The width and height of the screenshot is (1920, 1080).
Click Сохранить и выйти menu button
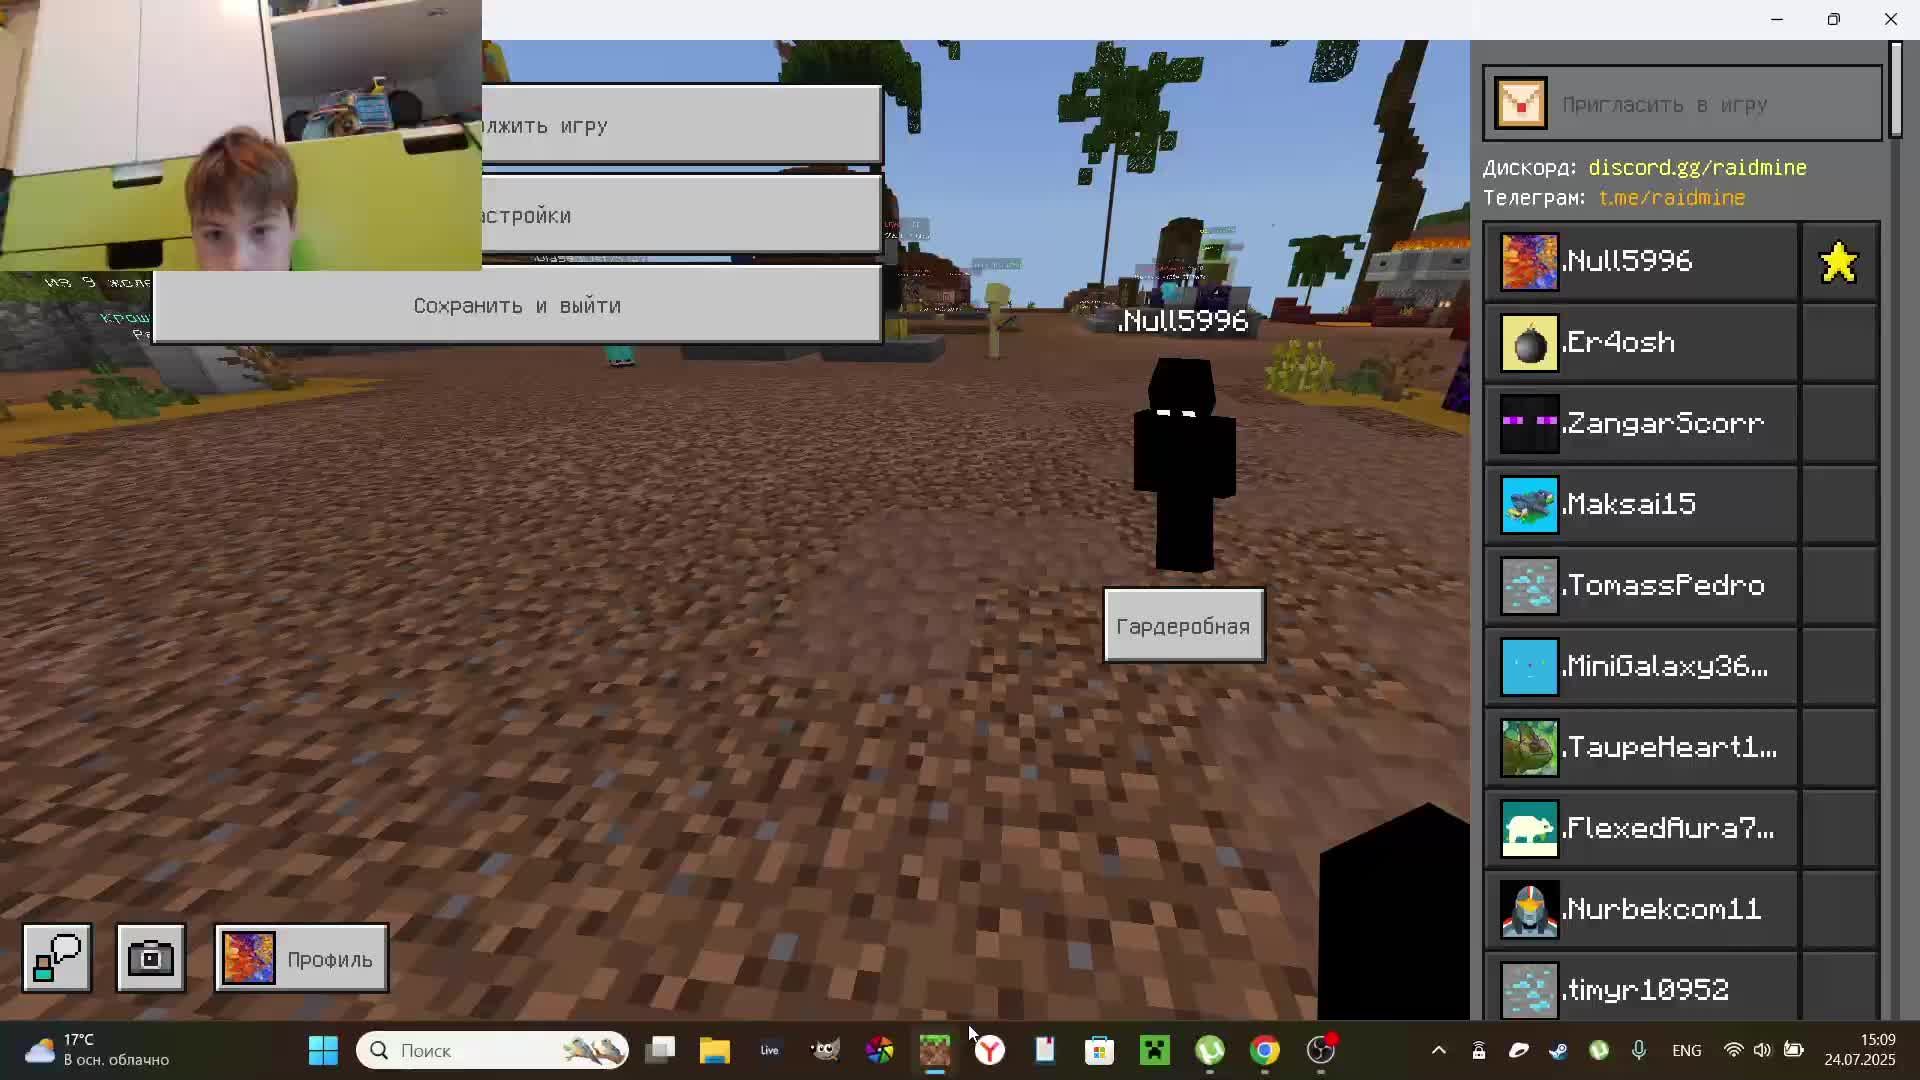(517, 305)
